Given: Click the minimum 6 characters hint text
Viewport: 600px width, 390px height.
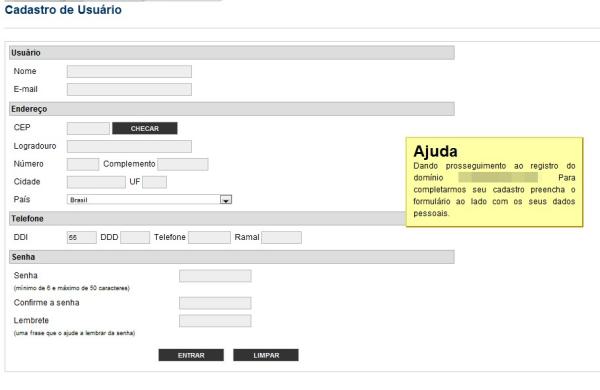Looking at the screenshot, I should [x=72, y=288].
